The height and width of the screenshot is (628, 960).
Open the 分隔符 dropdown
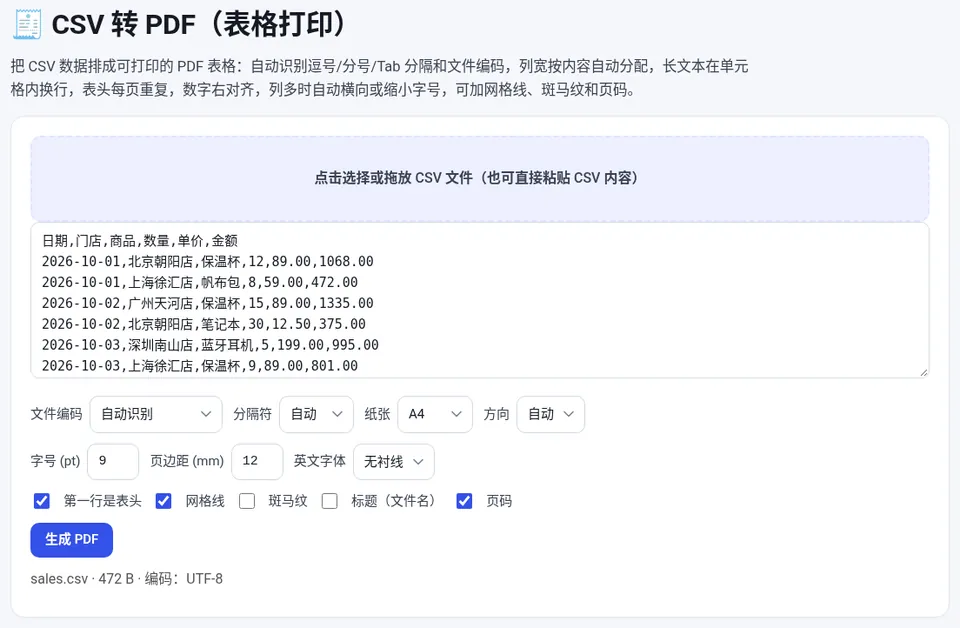click(x=317, y=414)
